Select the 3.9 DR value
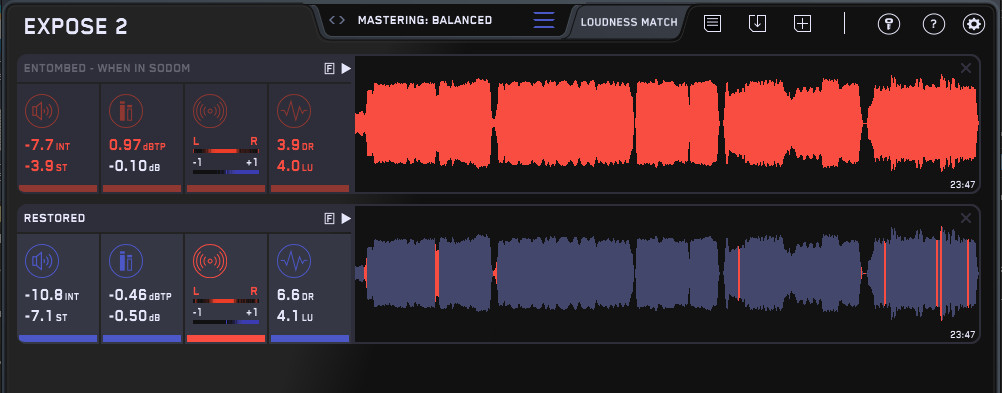Image resolution: width=1002 pixels, height=393 pixels. pos(295,146)
